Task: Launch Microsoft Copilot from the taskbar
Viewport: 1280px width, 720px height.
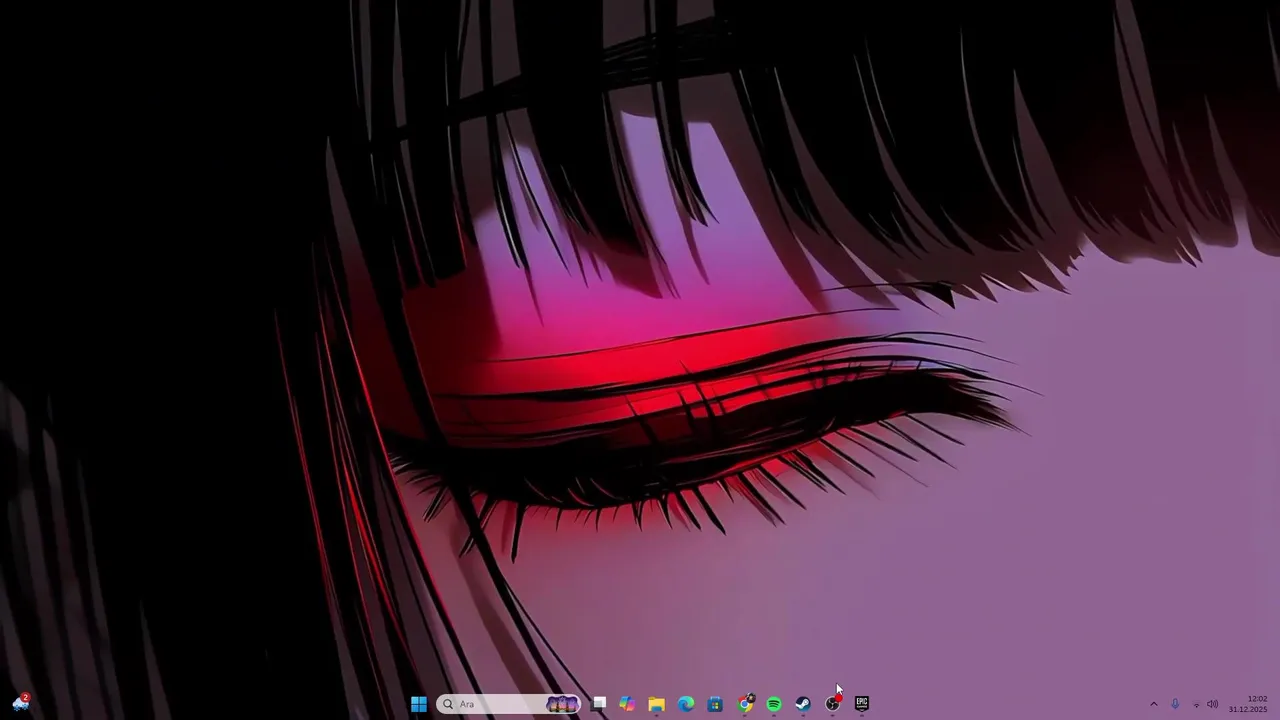Action: click(627, 704)
